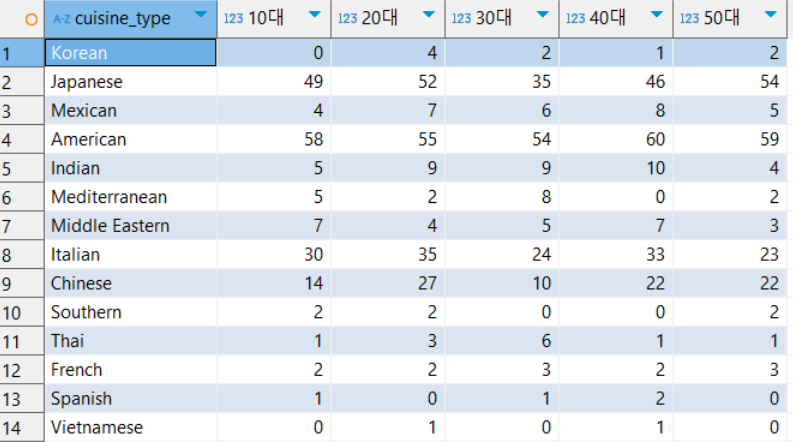Select row number 4 header

(x=22, y=139)
